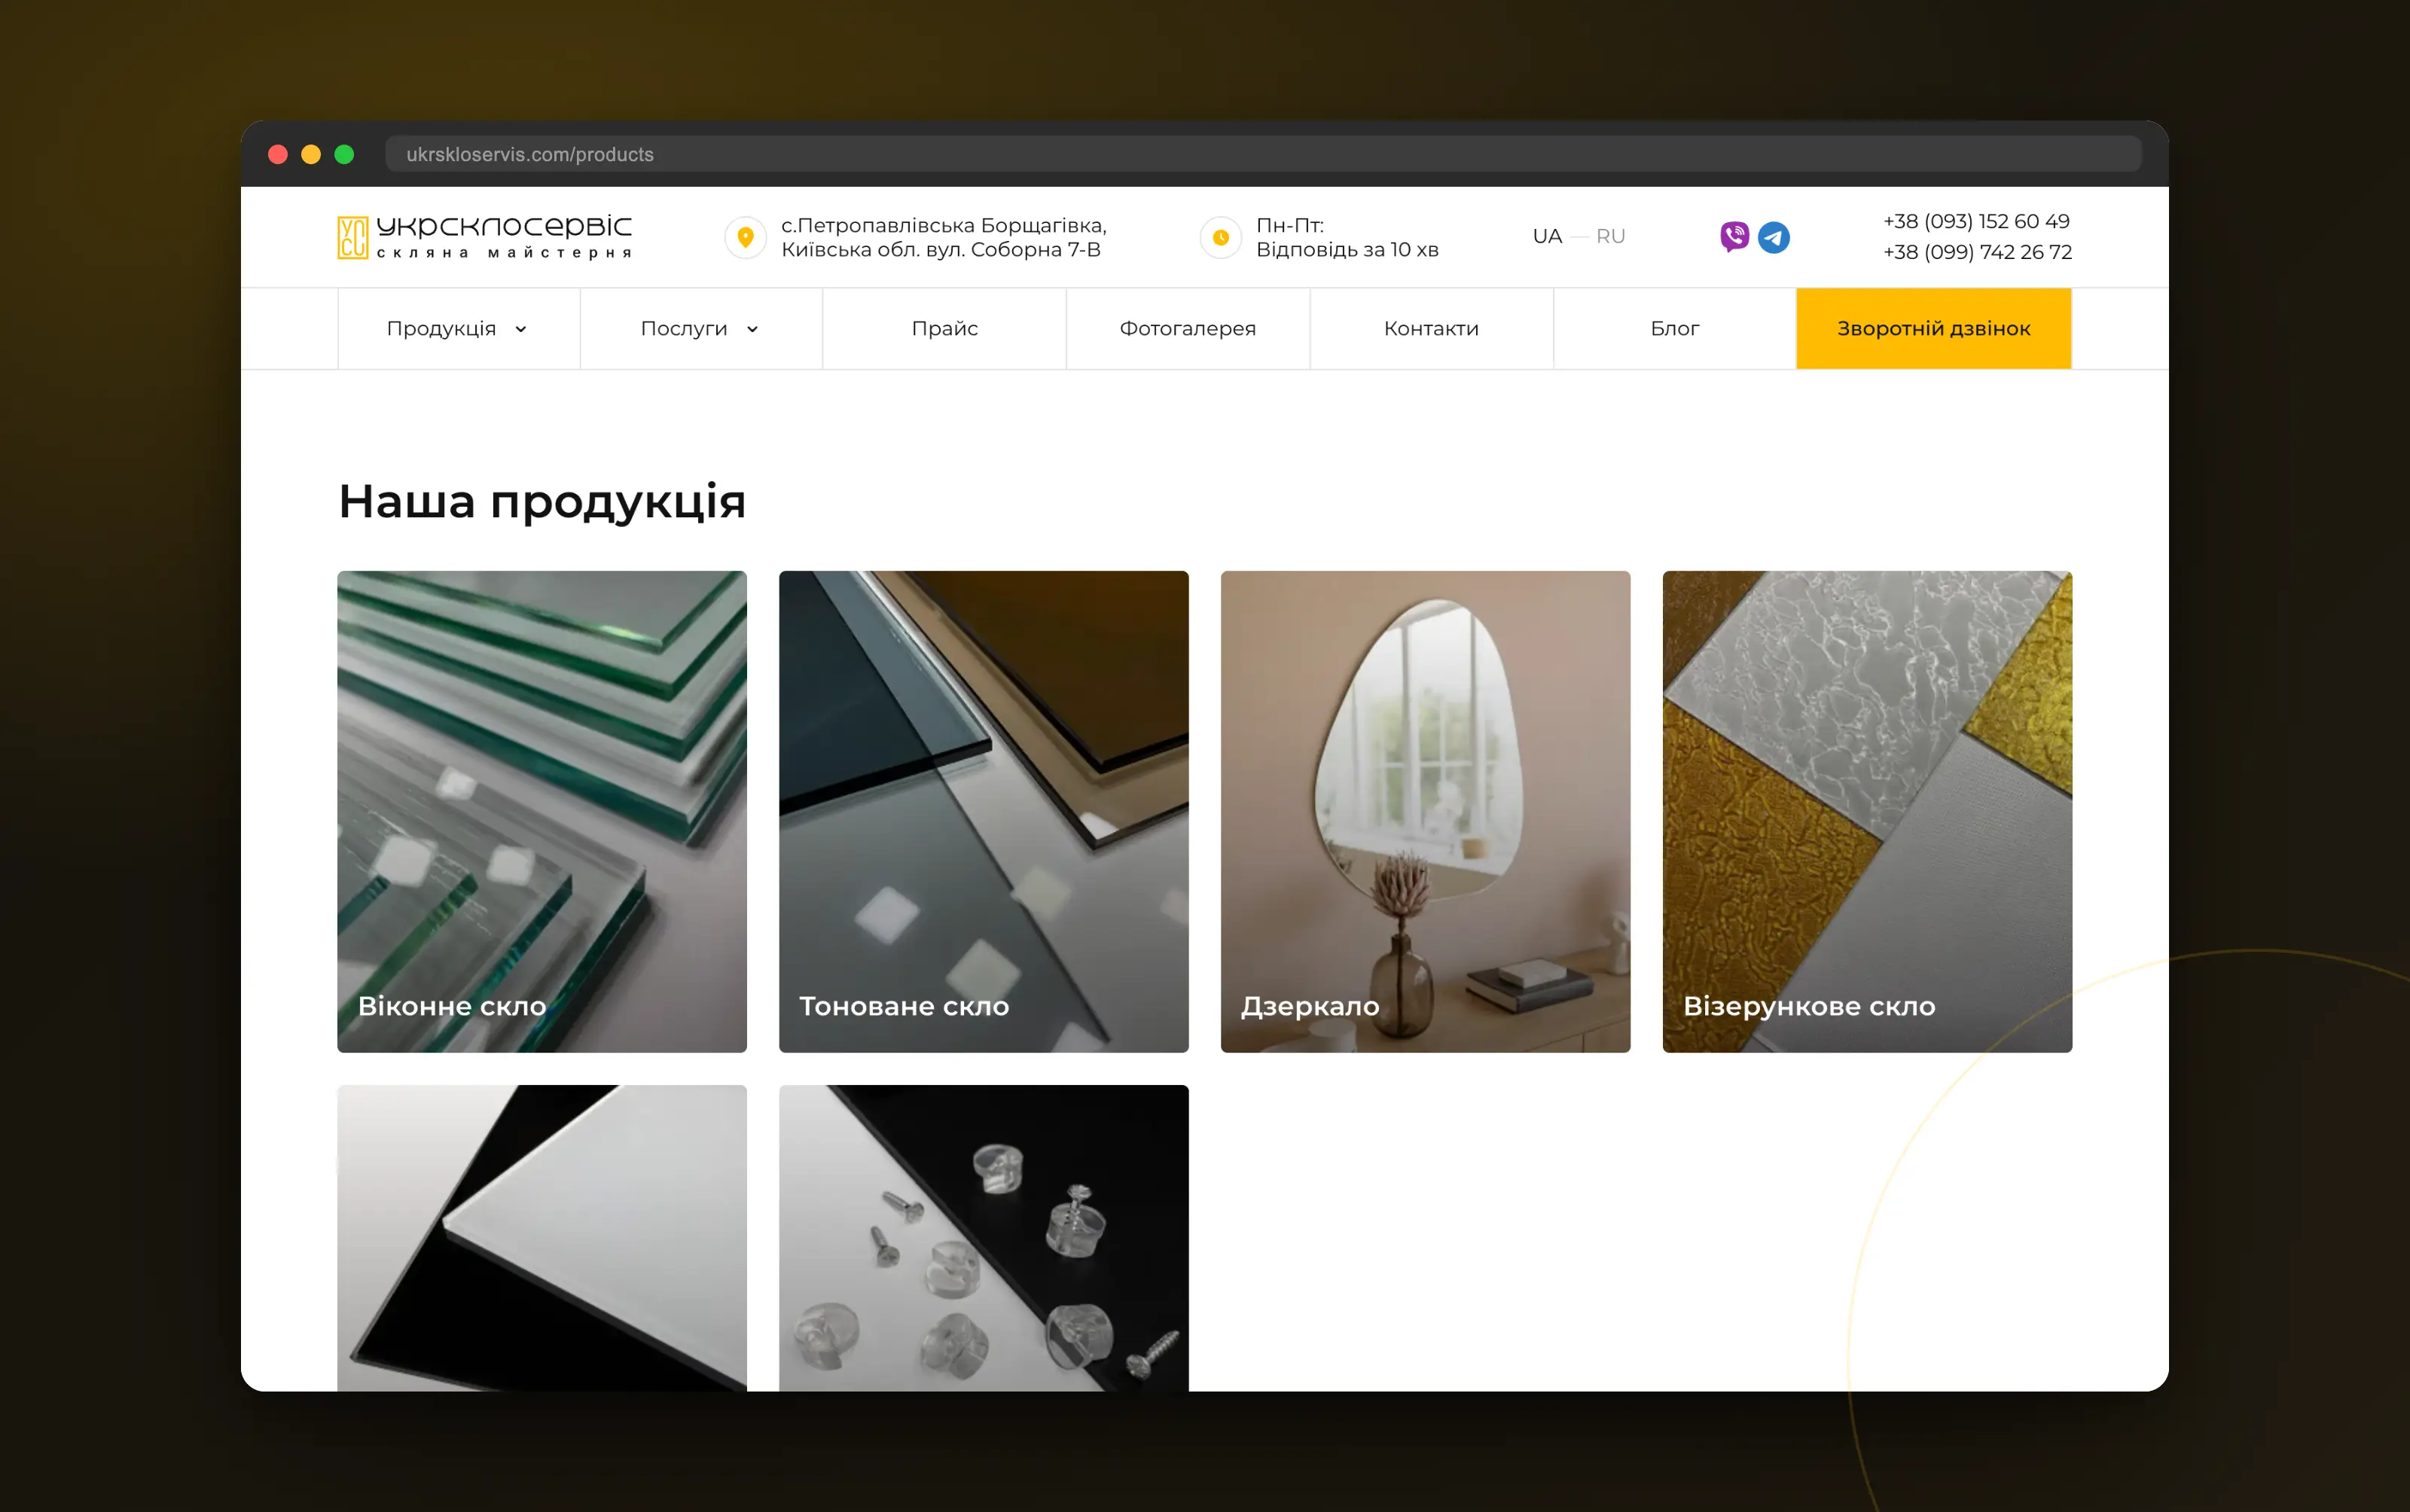Click the yellow minimize window button
Viewport: 2410px width, 1512px height.
[x=311, y=154]
